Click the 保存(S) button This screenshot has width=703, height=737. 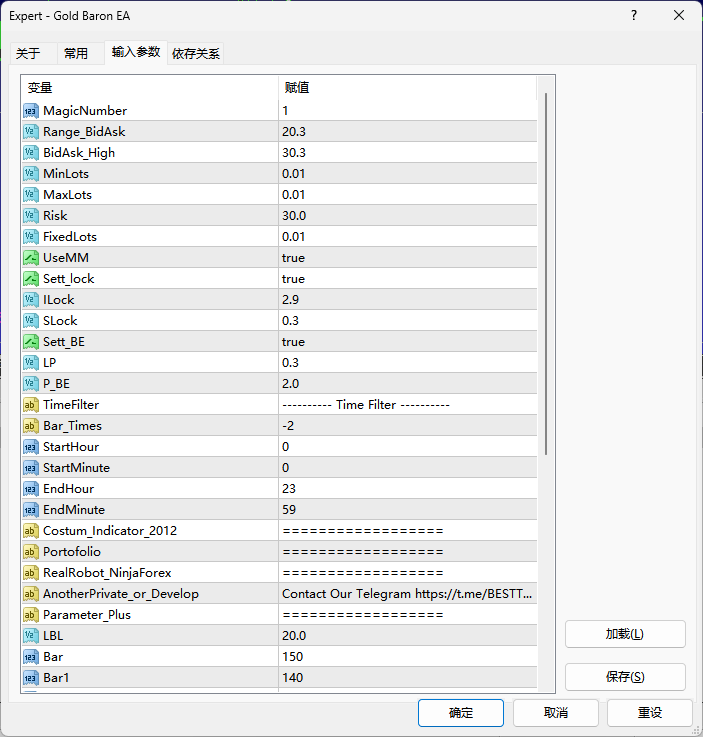[x=625, y=677]
